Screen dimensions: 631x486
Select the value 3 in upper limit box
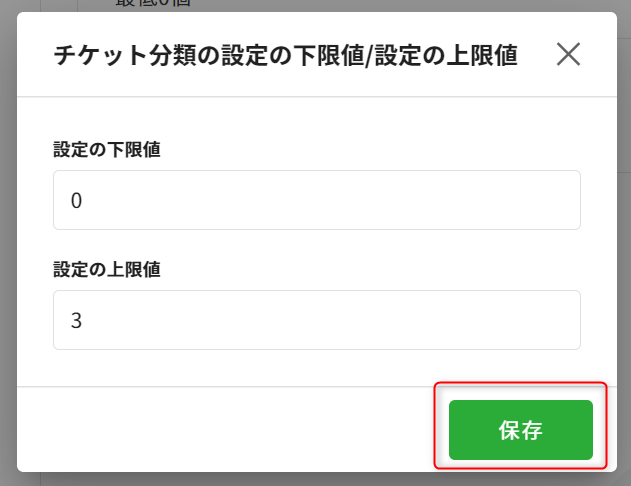[76, 321]
